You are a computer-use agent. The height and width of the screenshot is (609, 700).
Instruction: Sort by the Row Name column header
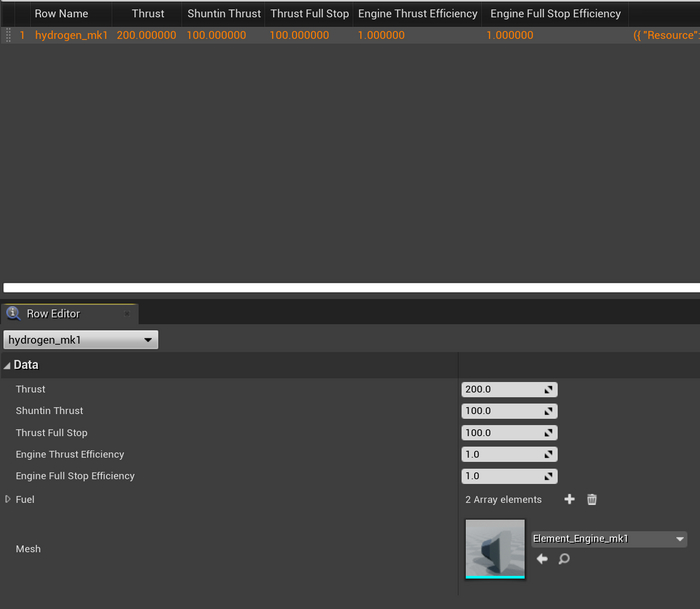pyautogui.click(x=61, y=14)
